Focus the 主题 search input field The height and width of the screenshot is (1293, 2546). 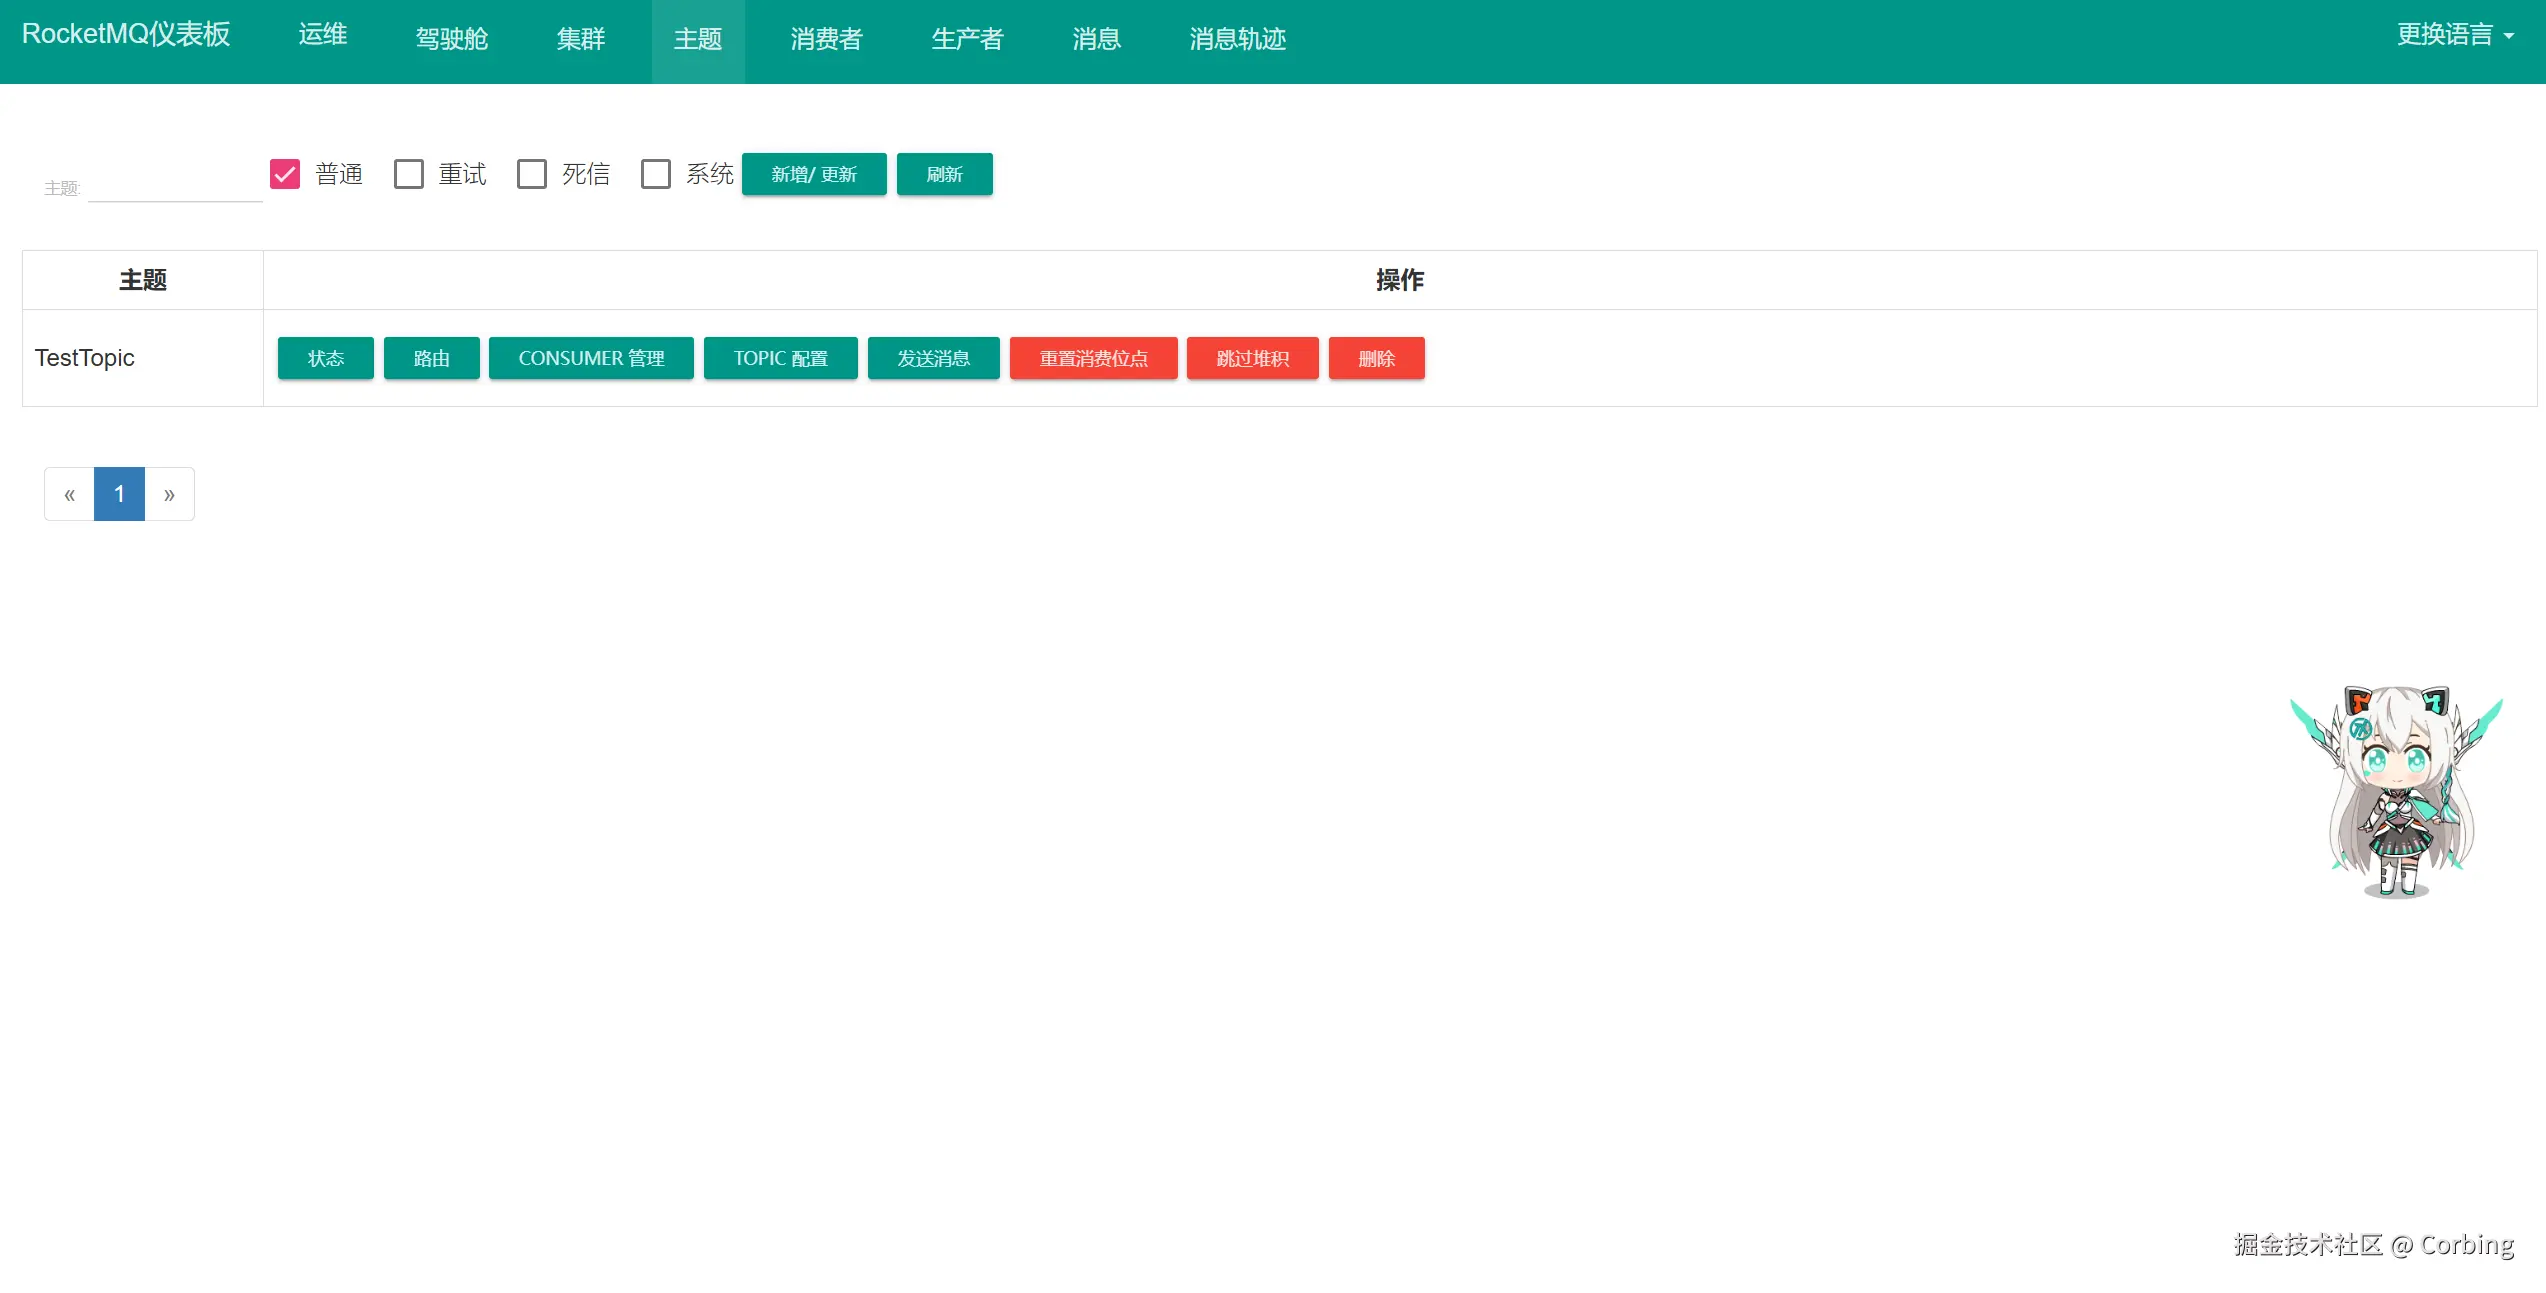click(175, 186)
